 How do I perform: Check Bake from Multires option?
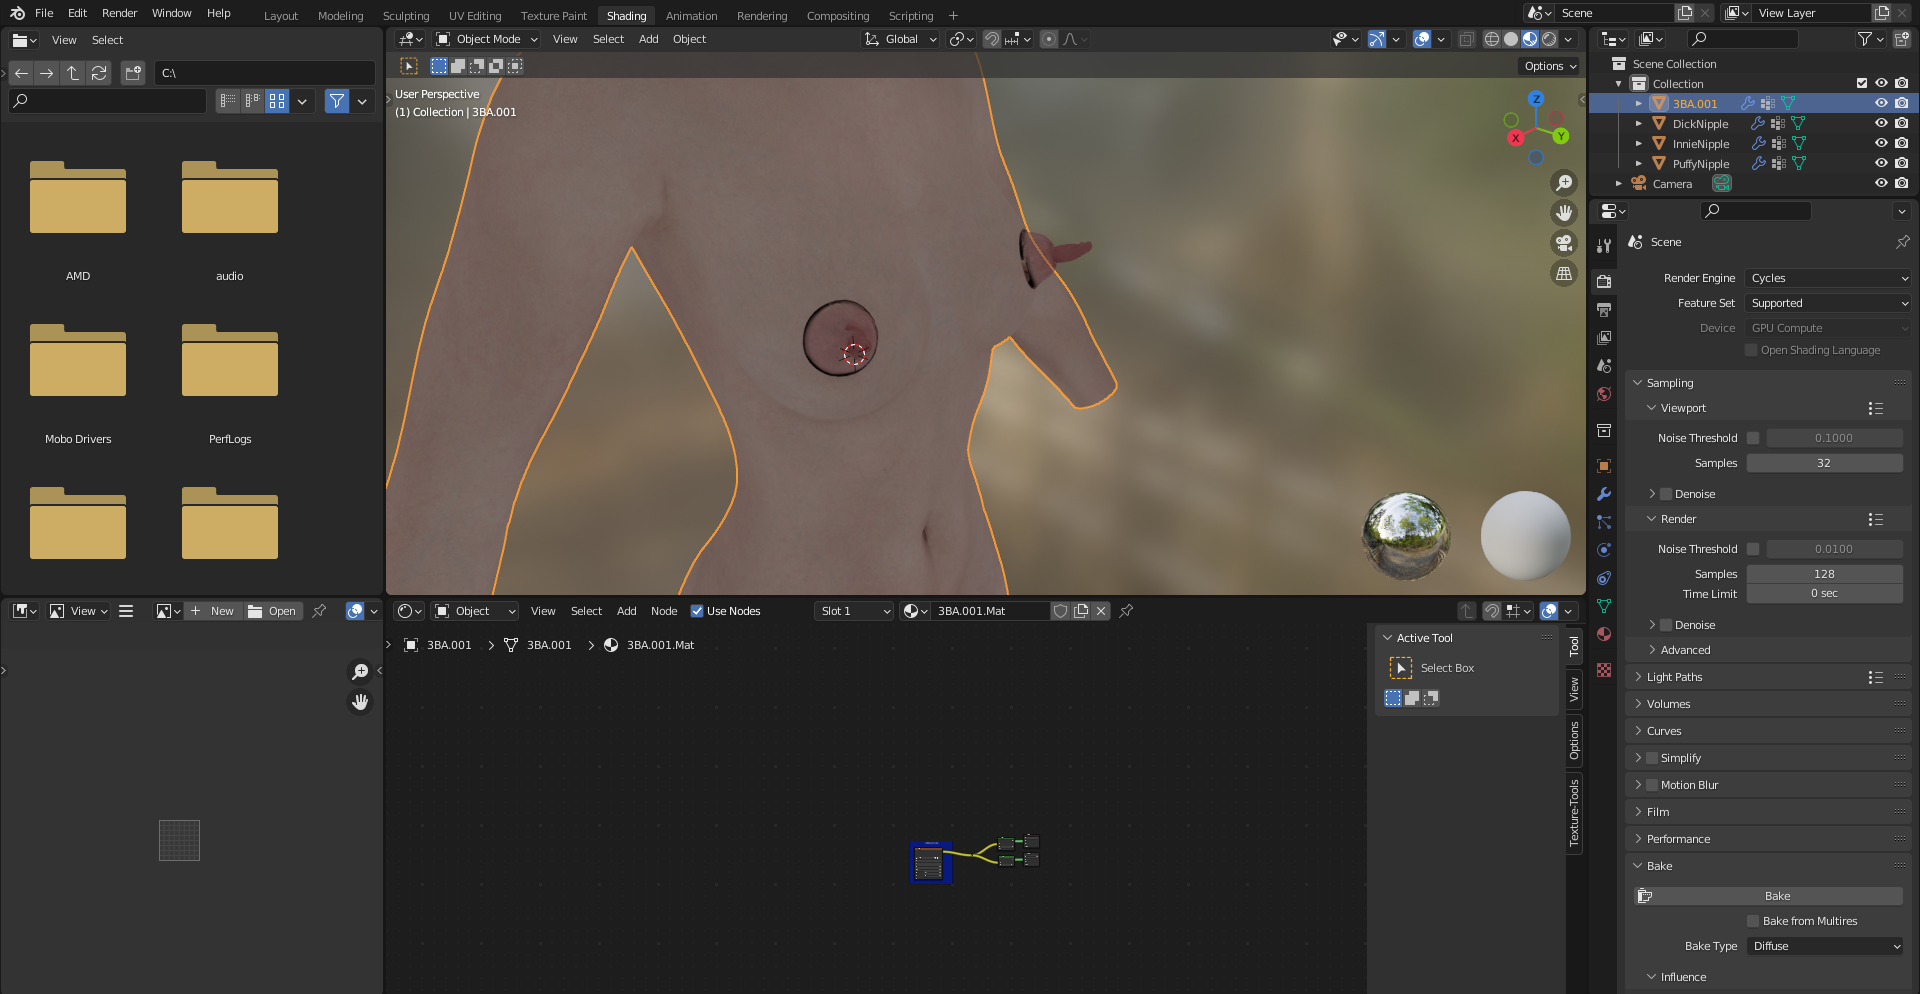coord(1753,921)
